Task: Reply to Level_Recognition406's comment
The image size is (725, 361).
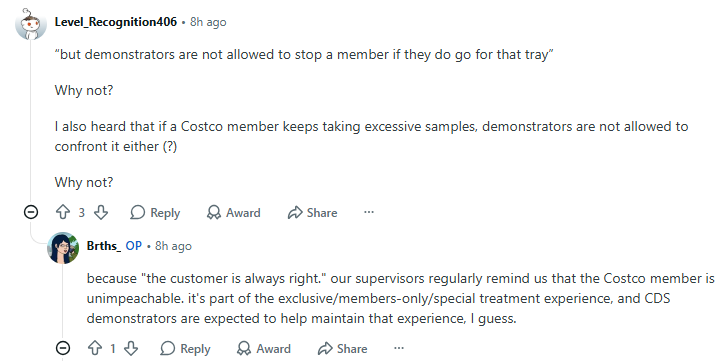Action: (x=155, y=213)
